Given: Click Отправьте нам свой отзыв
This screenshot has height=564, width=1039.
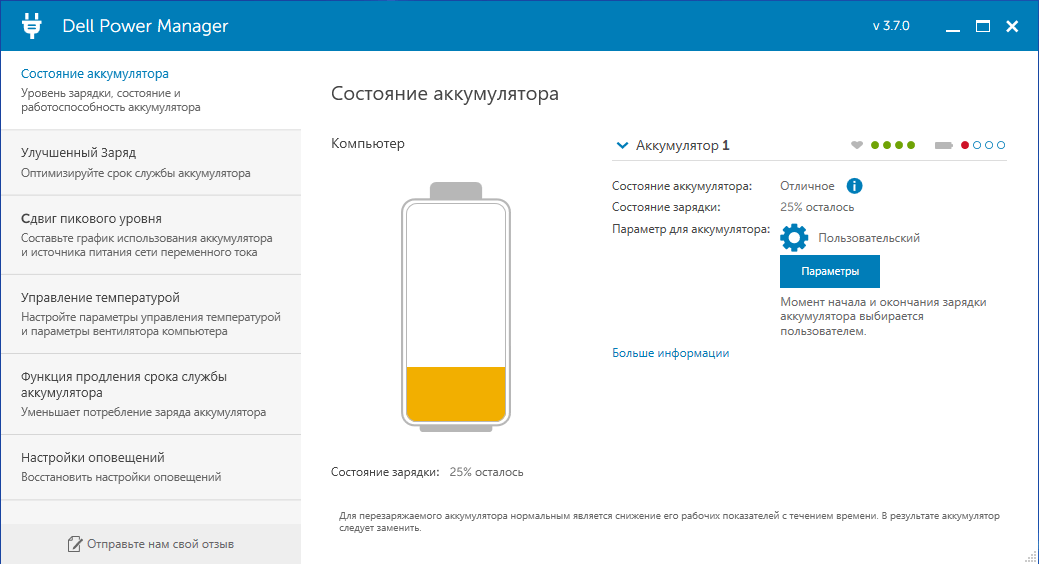Looking at the screenshot, I should [x=160, y=544].
